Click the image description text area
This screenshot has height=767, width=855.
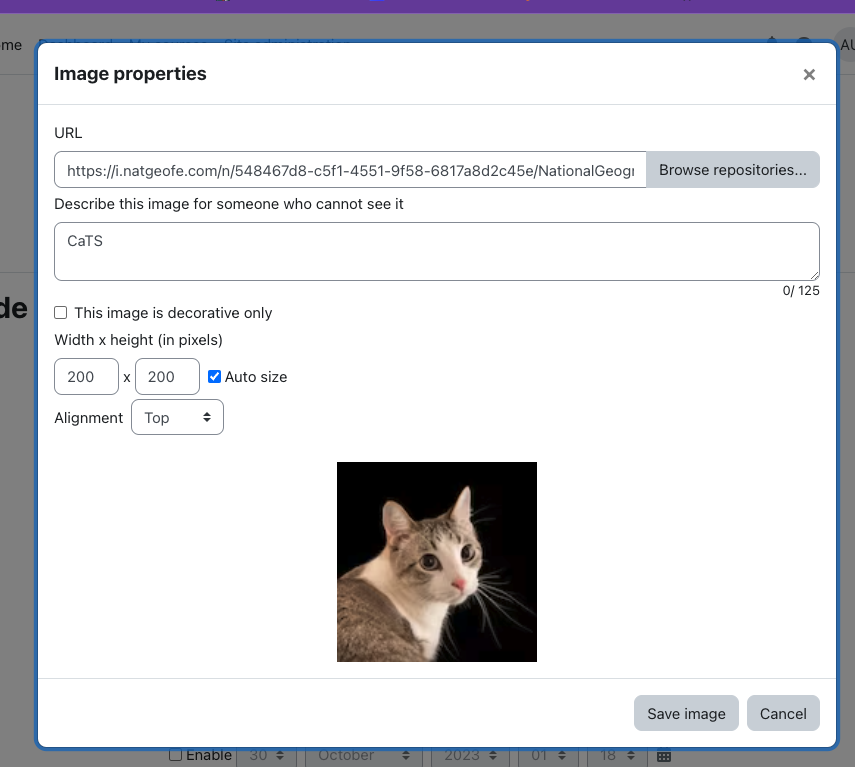[437, 251]
